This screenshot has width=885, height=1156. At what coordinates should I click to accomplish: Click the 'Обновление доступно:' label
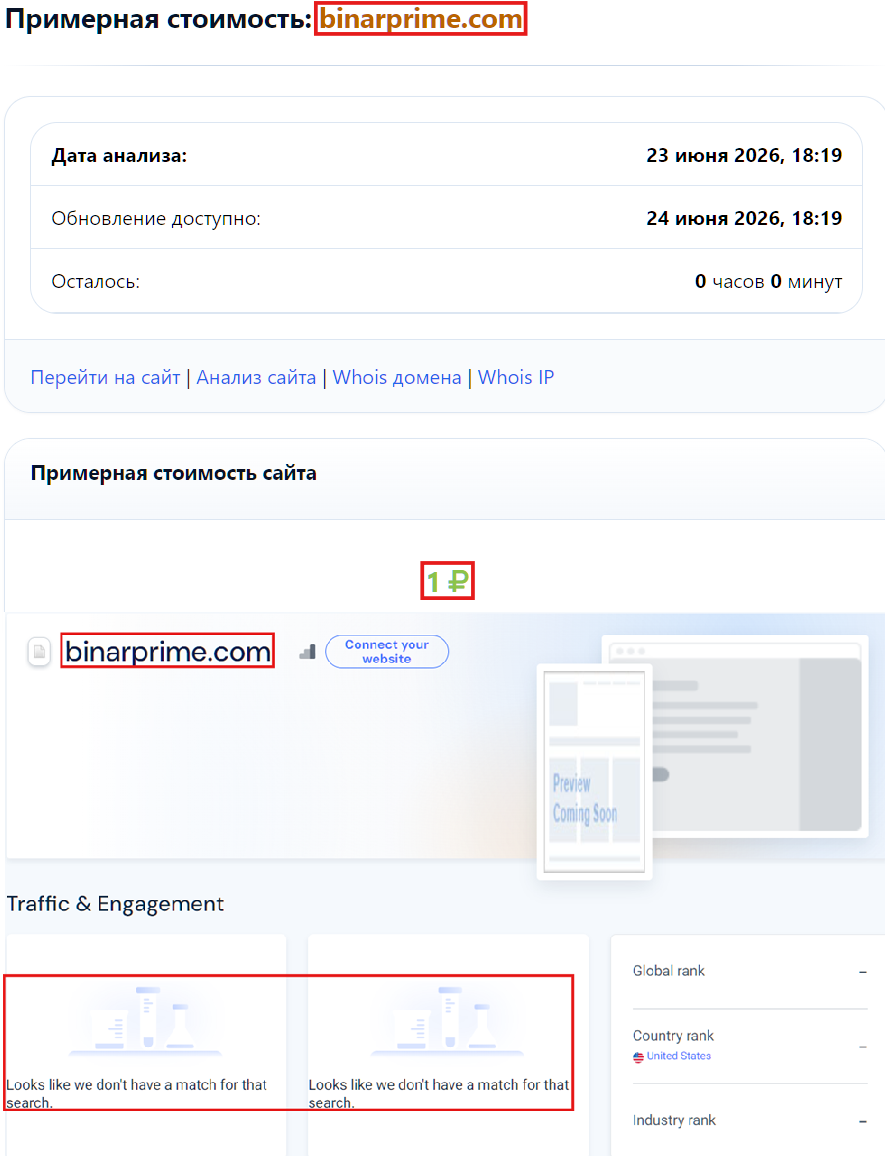(156, 219)
